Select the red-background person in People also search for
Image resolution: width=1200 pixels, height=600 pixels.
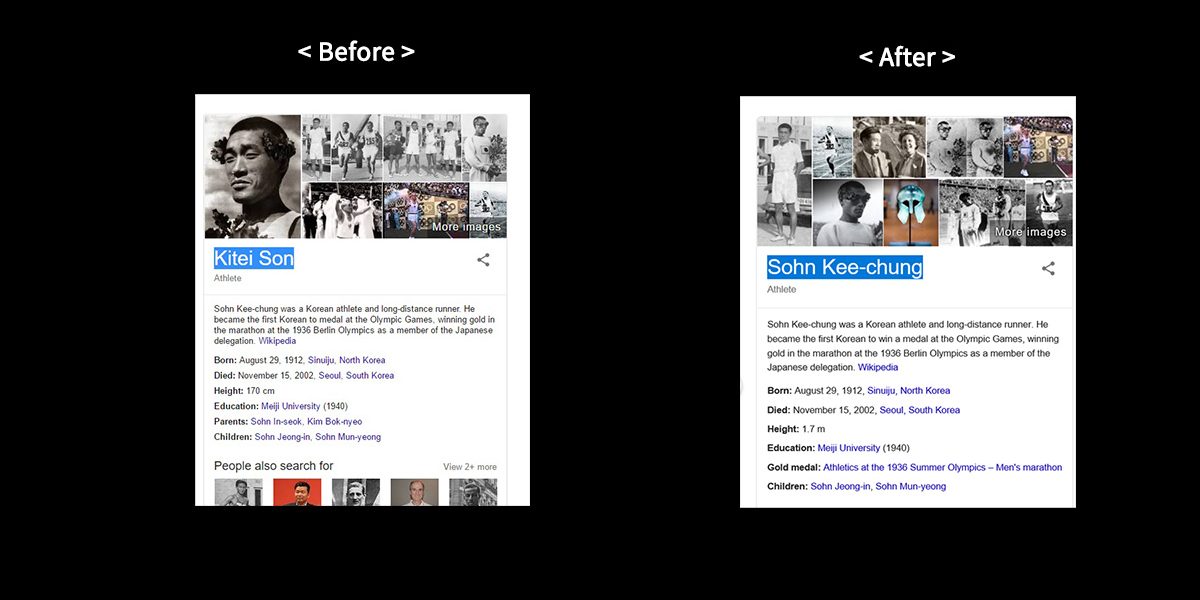pos(297,492)
